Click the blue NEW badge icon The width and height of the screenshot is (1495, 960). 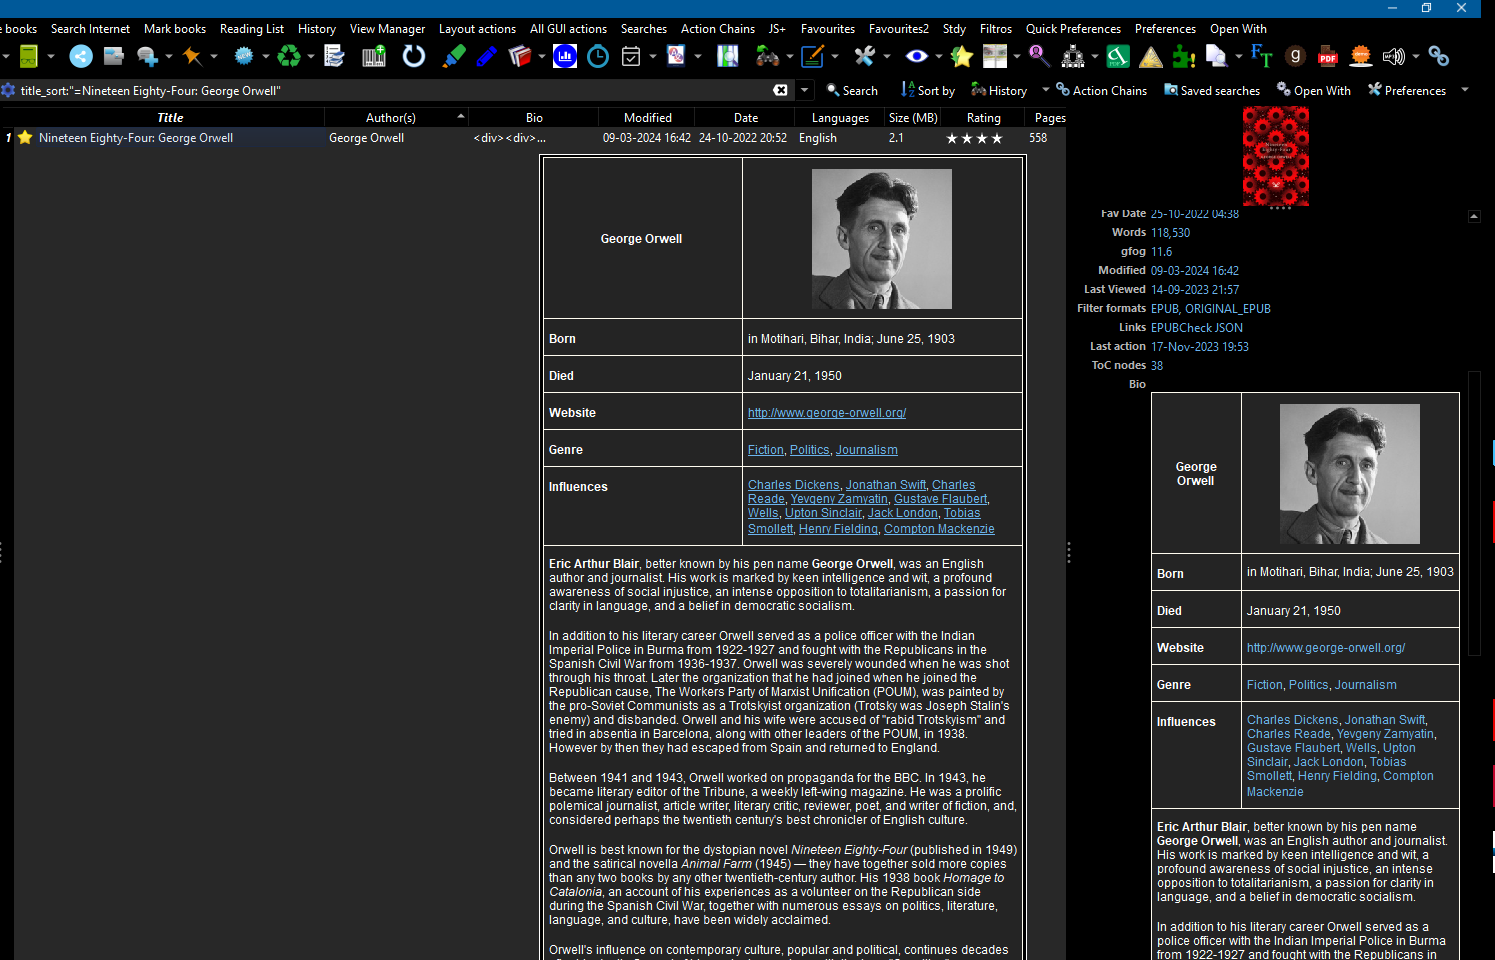[x=243, y=57]
